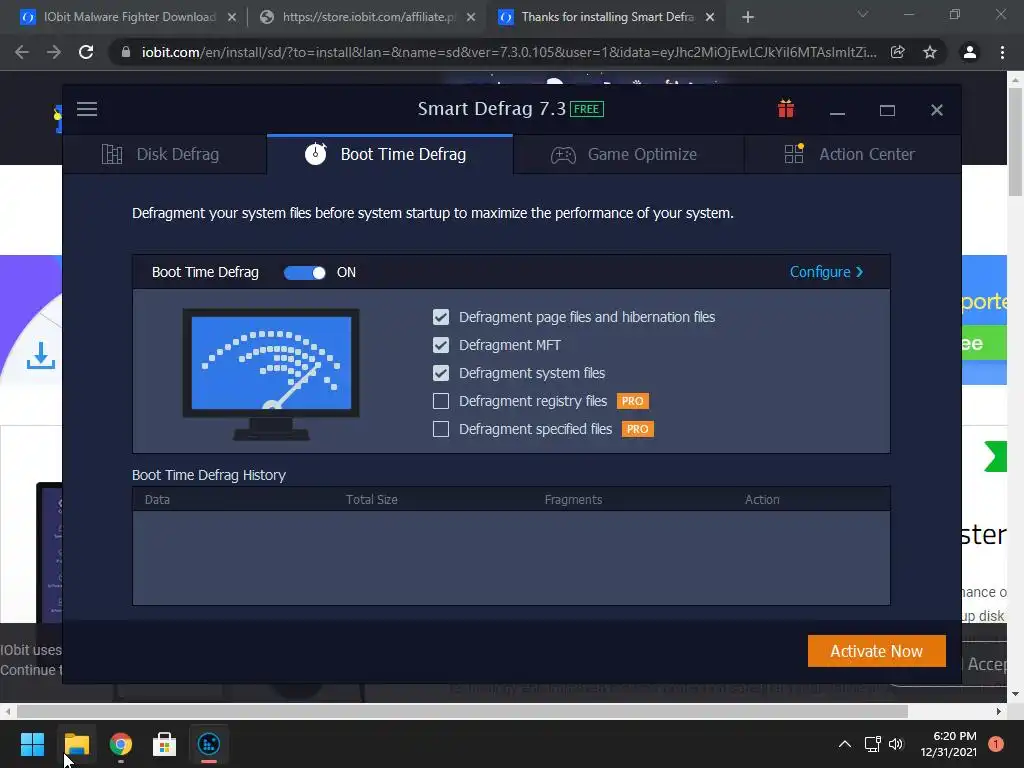
Task: Open the Configure link
Action: [x=826, y=272]
